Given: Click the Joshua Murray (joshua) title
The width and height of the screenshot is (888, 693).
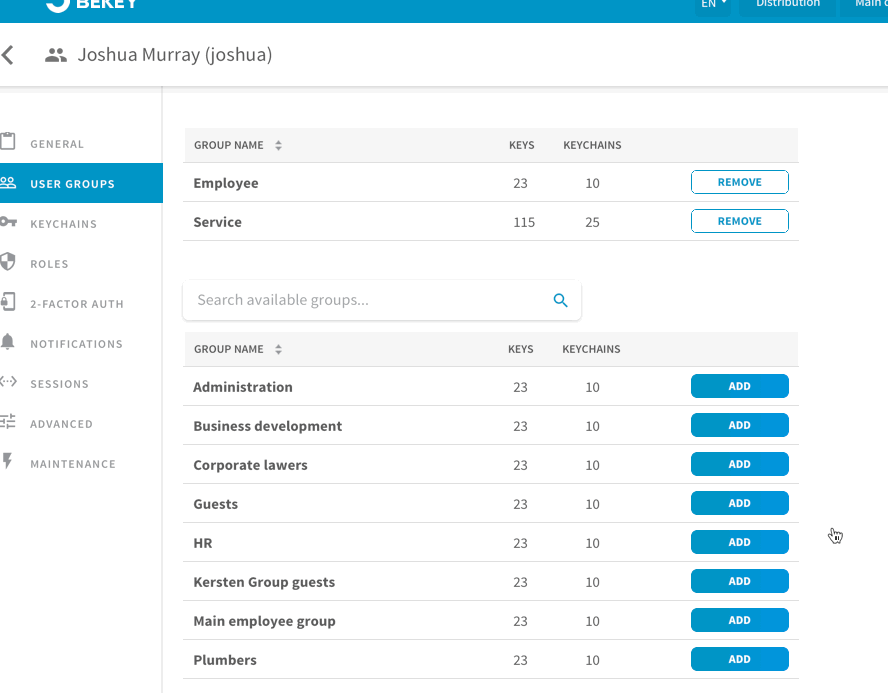Looking at the screenshot, I should (175, 55).
